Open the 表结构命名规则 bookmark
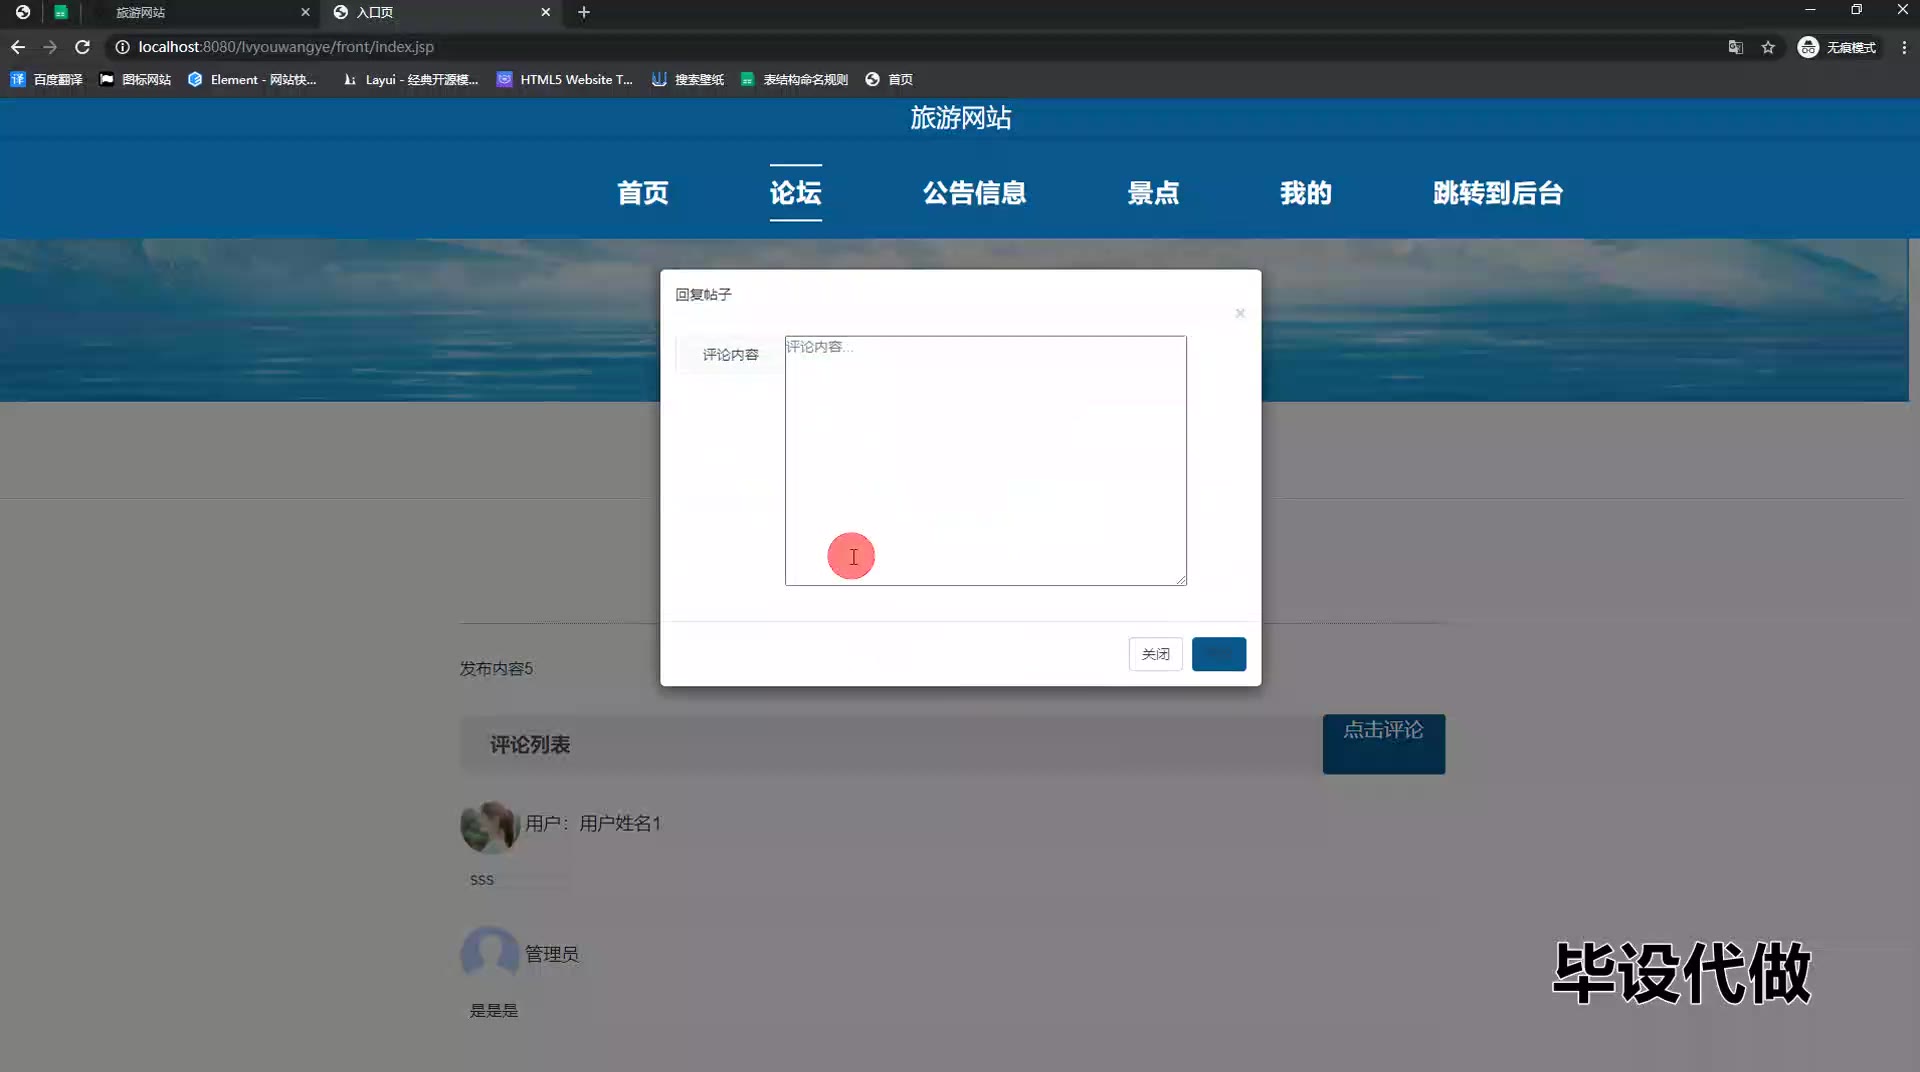Screen dimensions: 1920x1072 coord(794,80)
